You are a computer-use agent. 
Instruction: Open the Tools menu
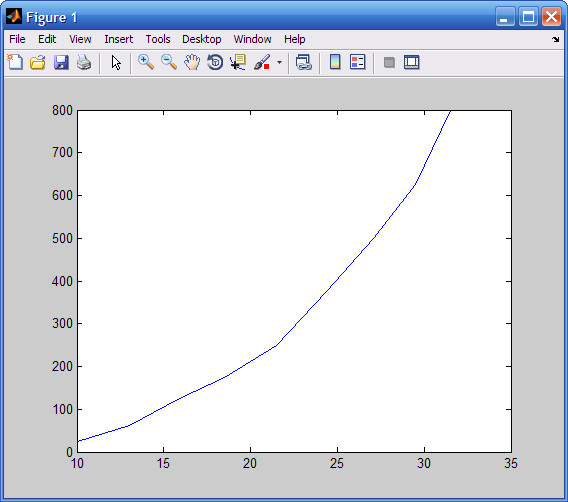coord(158,39)
